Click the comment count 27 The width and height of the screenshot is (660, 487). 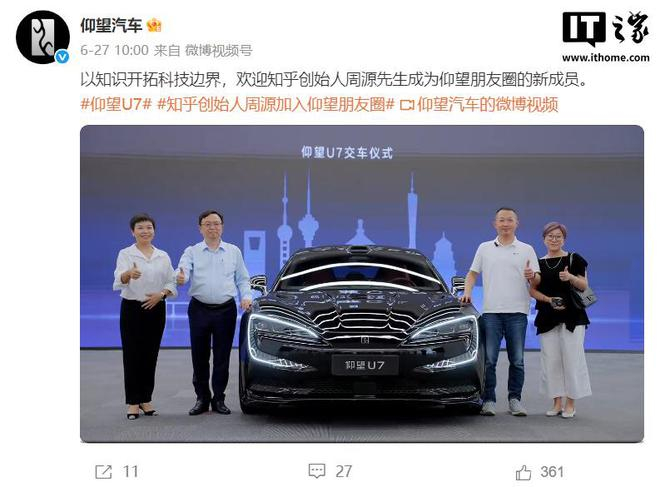[x=343, y=471]
